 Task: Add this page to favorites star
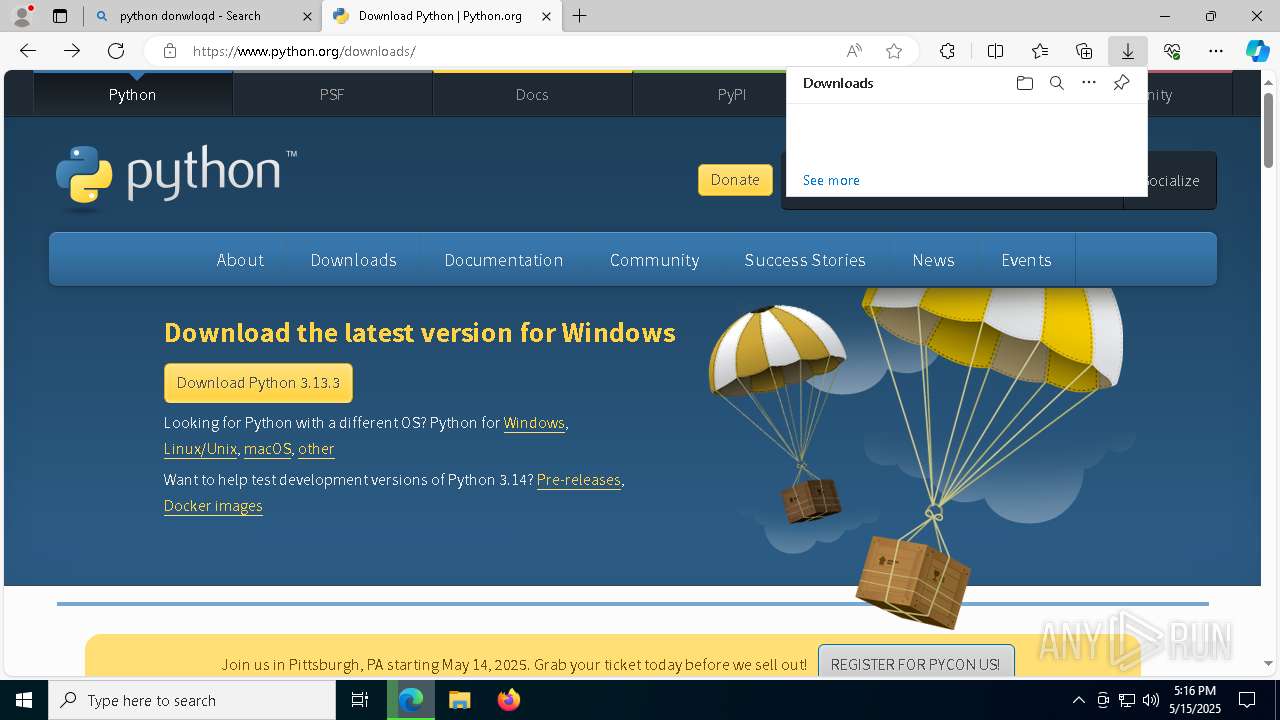coord(894,51)
